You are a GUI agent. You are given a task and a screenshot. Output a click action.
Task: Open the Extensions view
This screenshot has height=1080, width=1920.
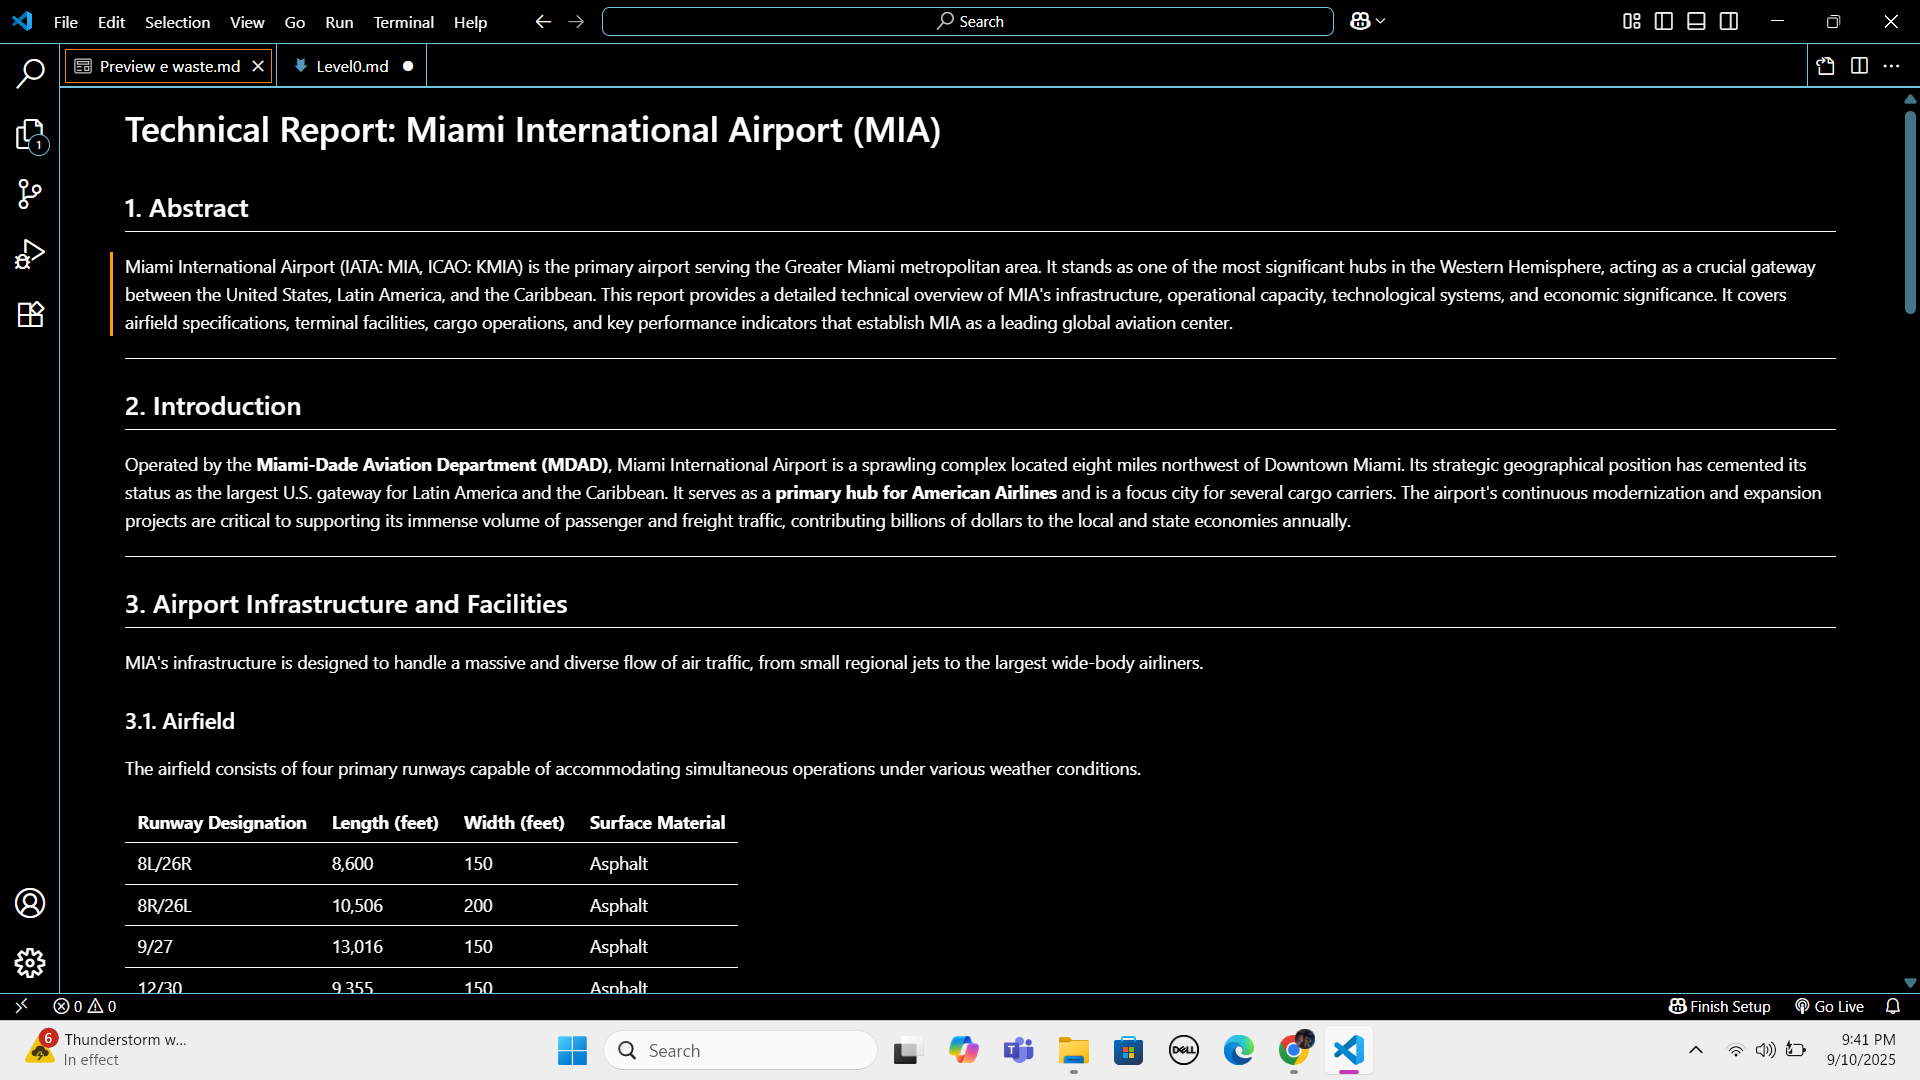tap(30, 314)
